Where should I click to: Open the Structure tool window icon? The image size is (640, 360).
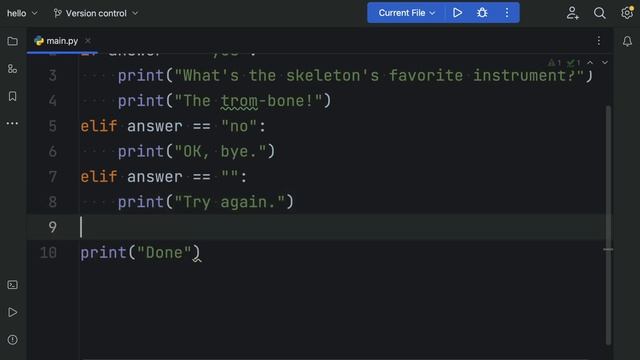pos(12,69)
